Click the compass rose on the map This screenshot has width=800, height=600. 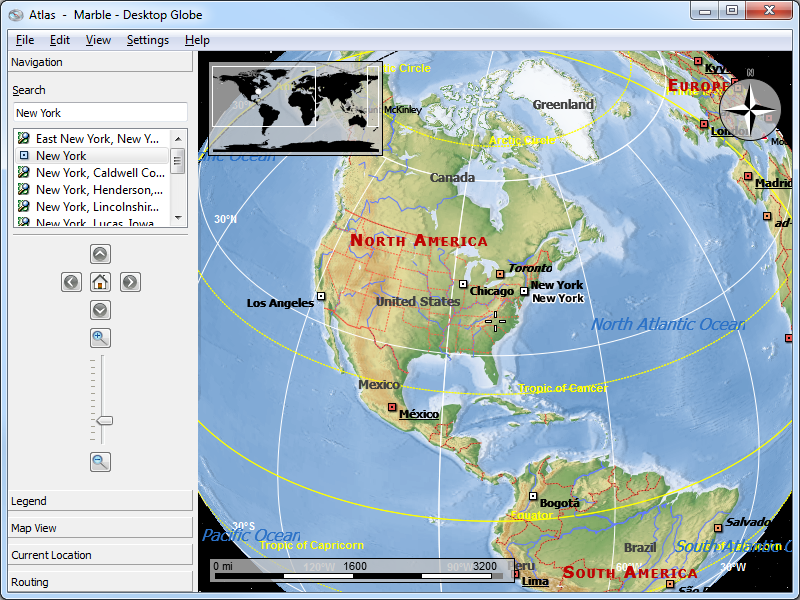(x=749, y=107)
